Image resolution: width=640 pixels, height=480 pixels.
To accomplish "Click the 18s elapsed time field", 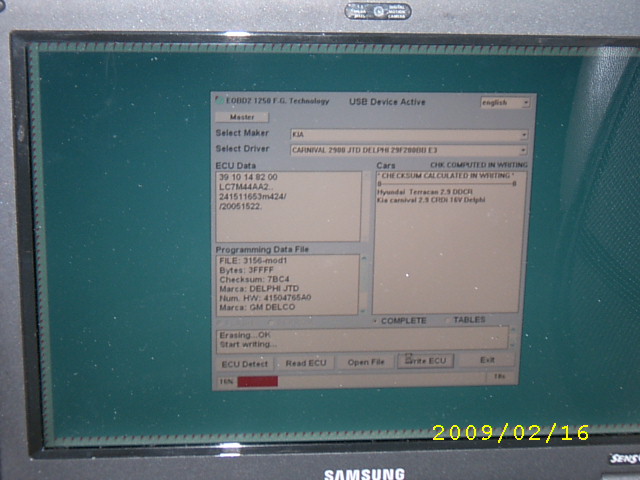I will pos(500,376).
